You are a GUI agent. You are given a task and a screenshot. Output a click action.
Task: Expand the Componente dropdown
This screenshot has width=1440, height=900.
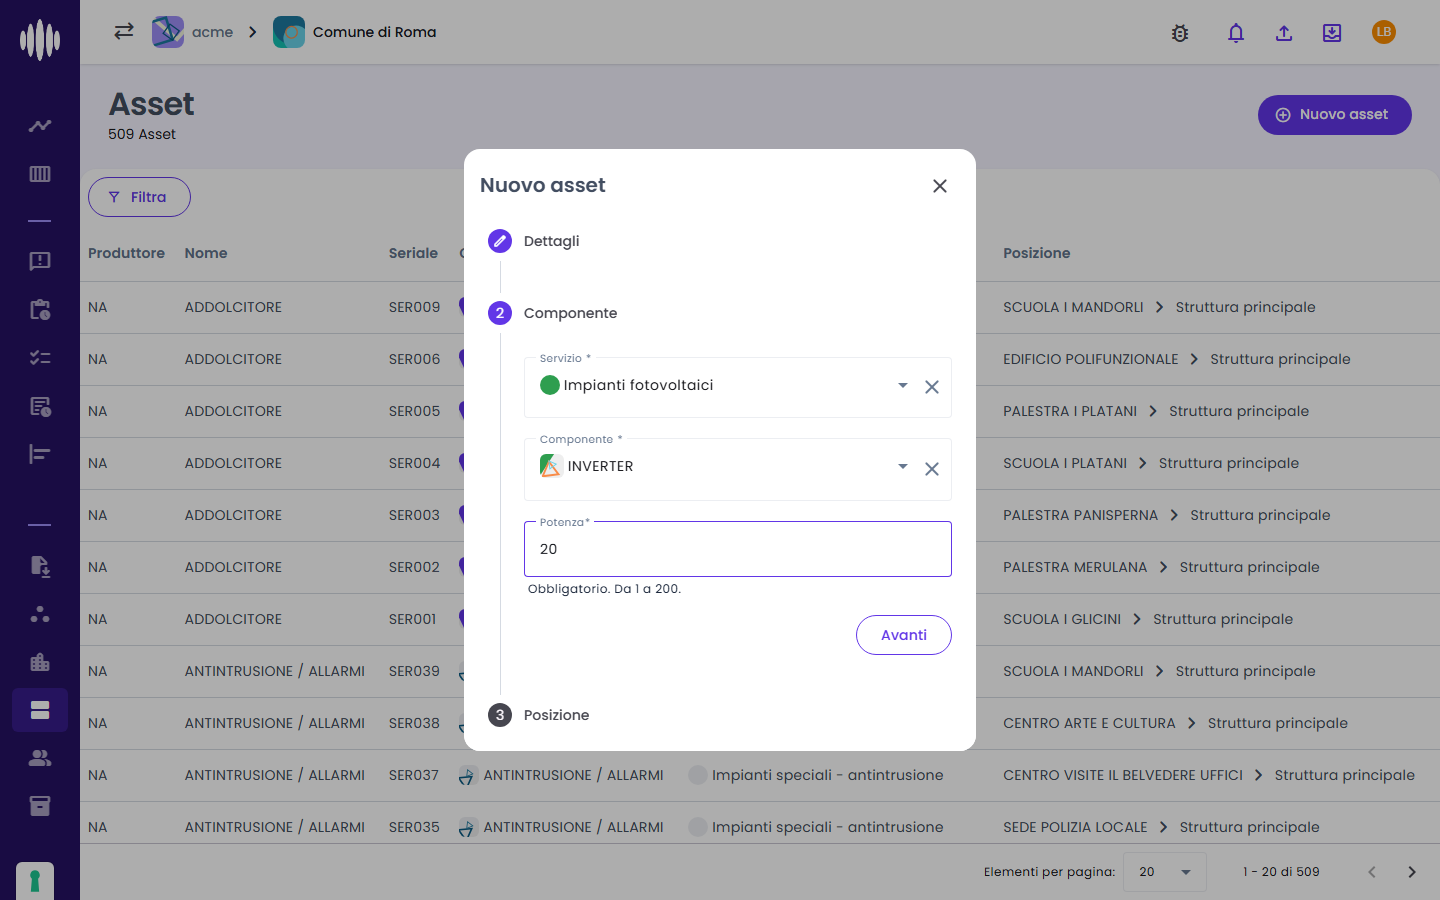903,467
